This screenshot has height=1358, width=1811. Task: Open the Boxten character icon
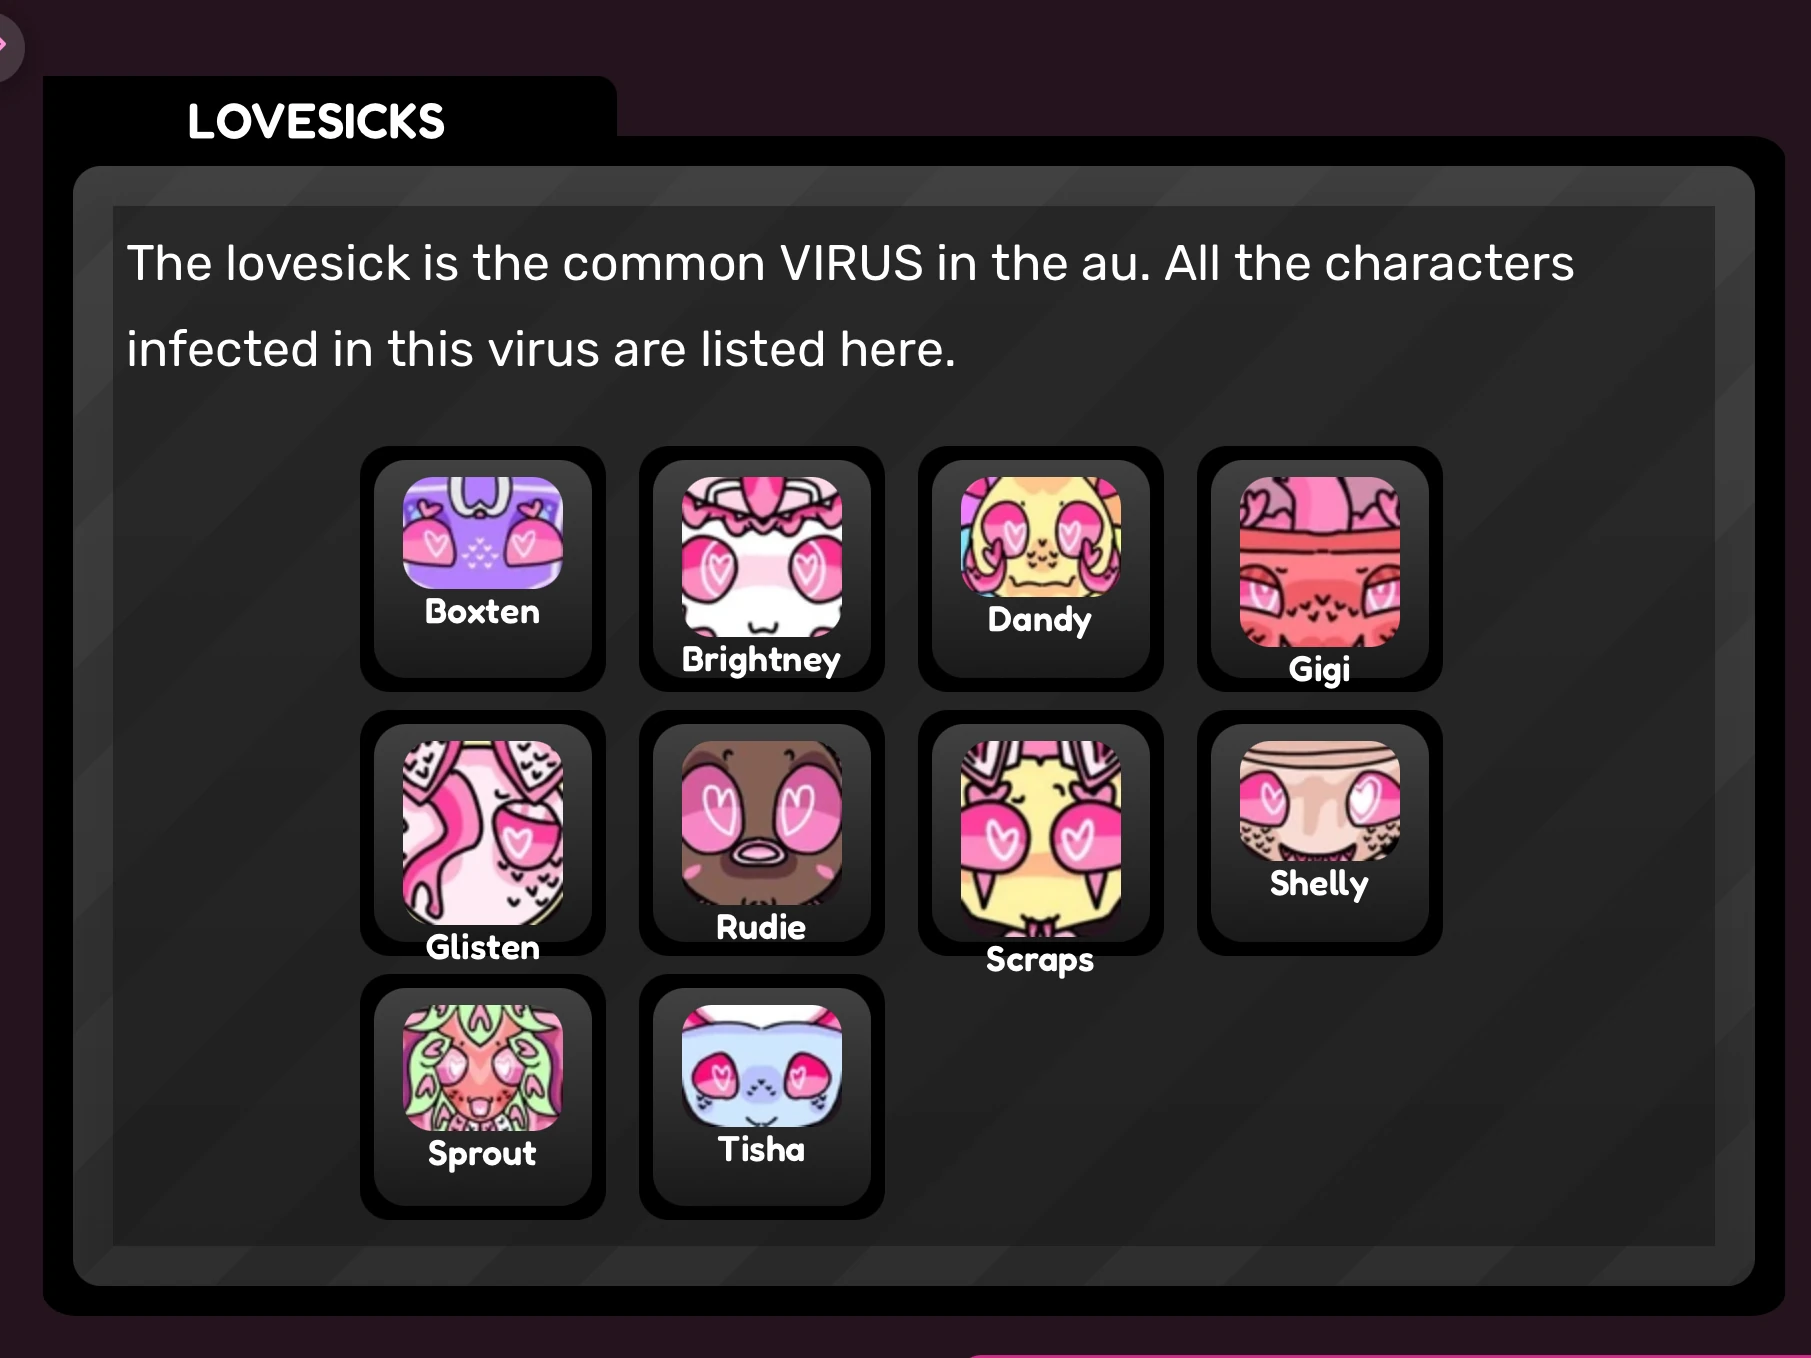(x=482, y=532)
